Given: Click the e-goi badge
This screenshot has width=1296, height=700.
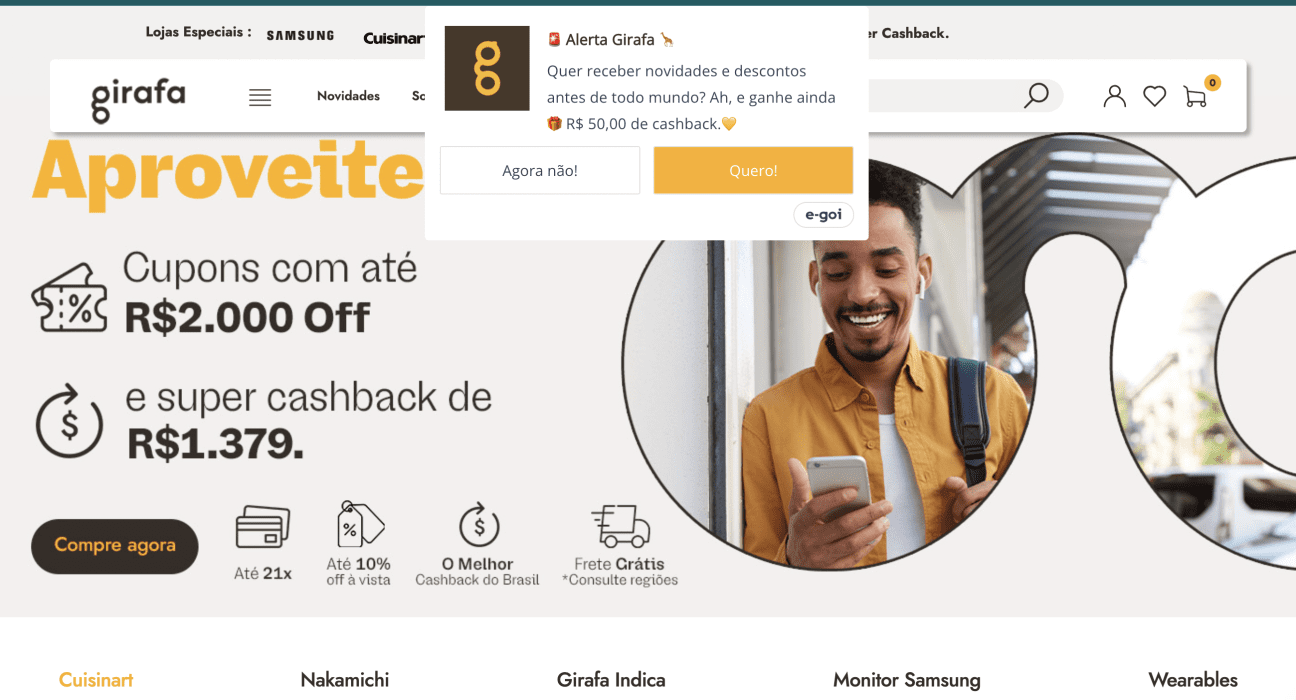Looking at the screenshot, I should 823,215.
